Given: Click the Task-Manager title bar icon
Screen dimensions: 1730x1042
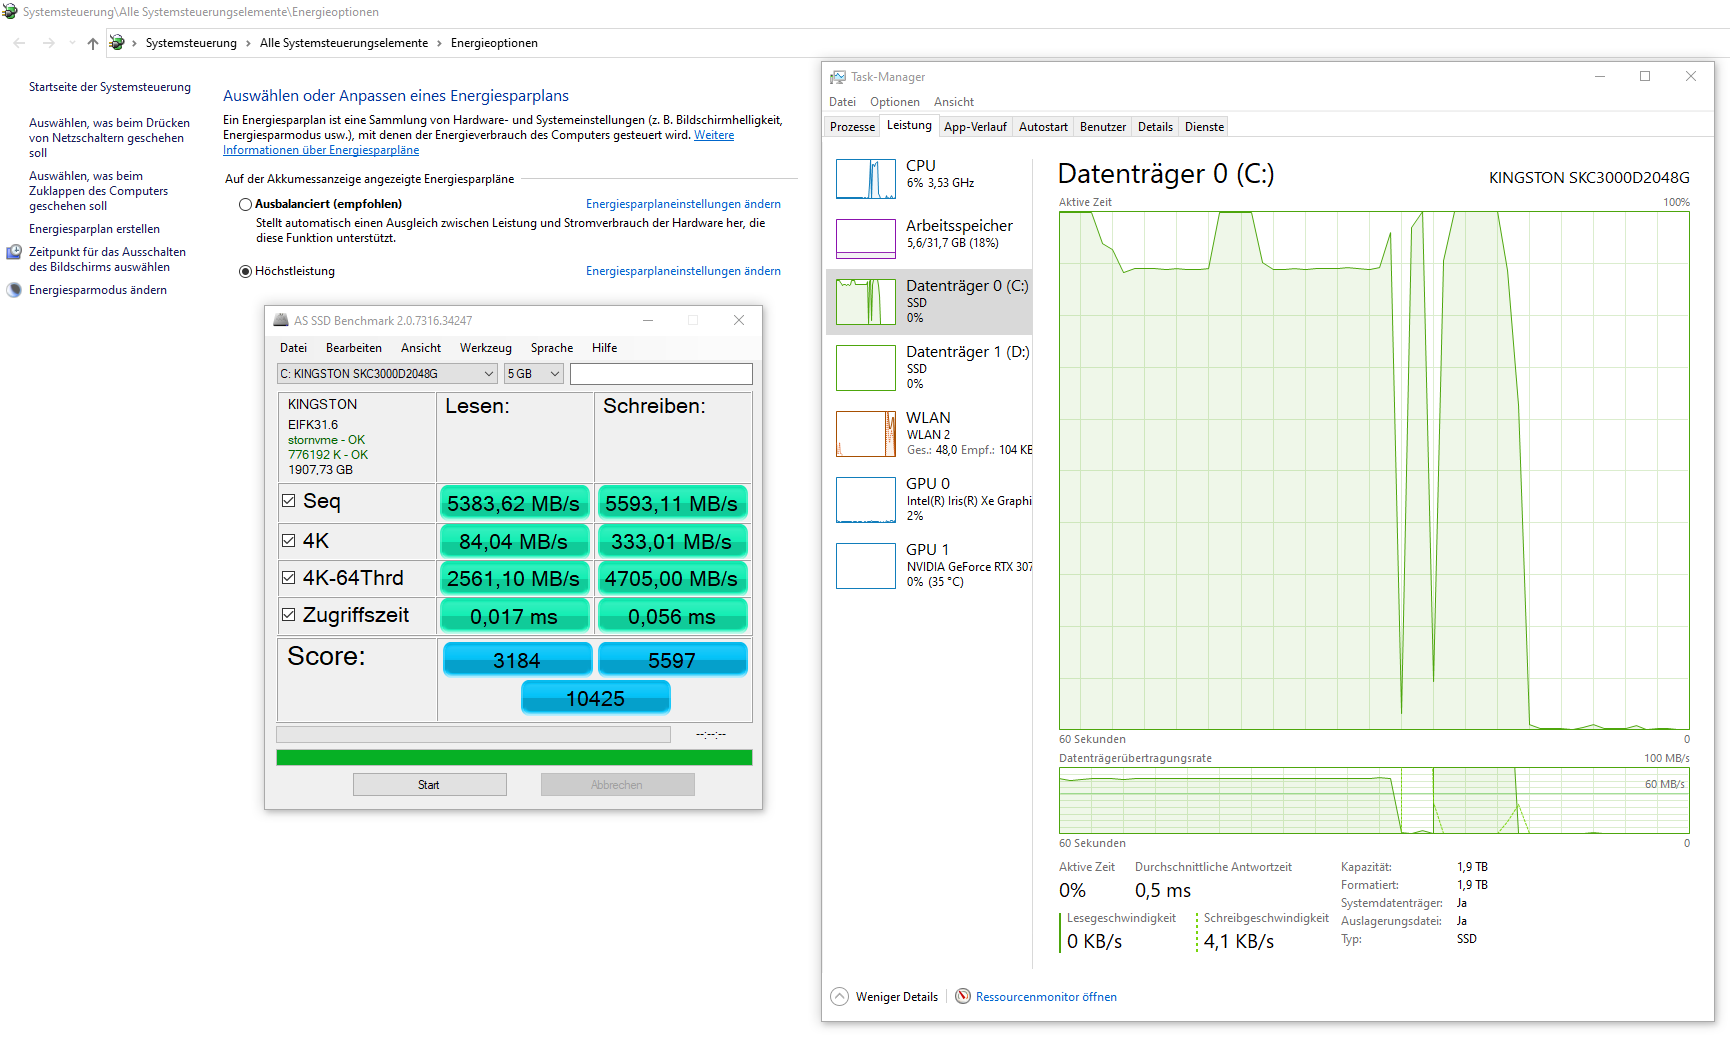Looking at the screenshot, I should point(838,77).
